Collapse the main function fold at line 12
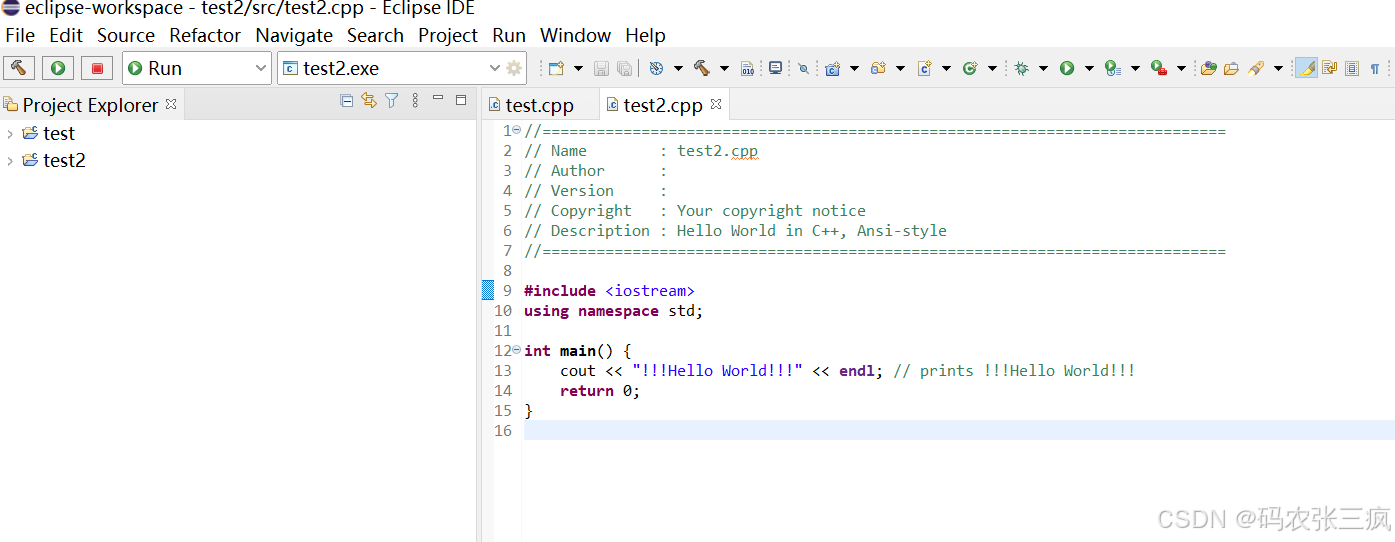Image resolution: width=1395 pixels, height=542 pixels. point(517,350)
